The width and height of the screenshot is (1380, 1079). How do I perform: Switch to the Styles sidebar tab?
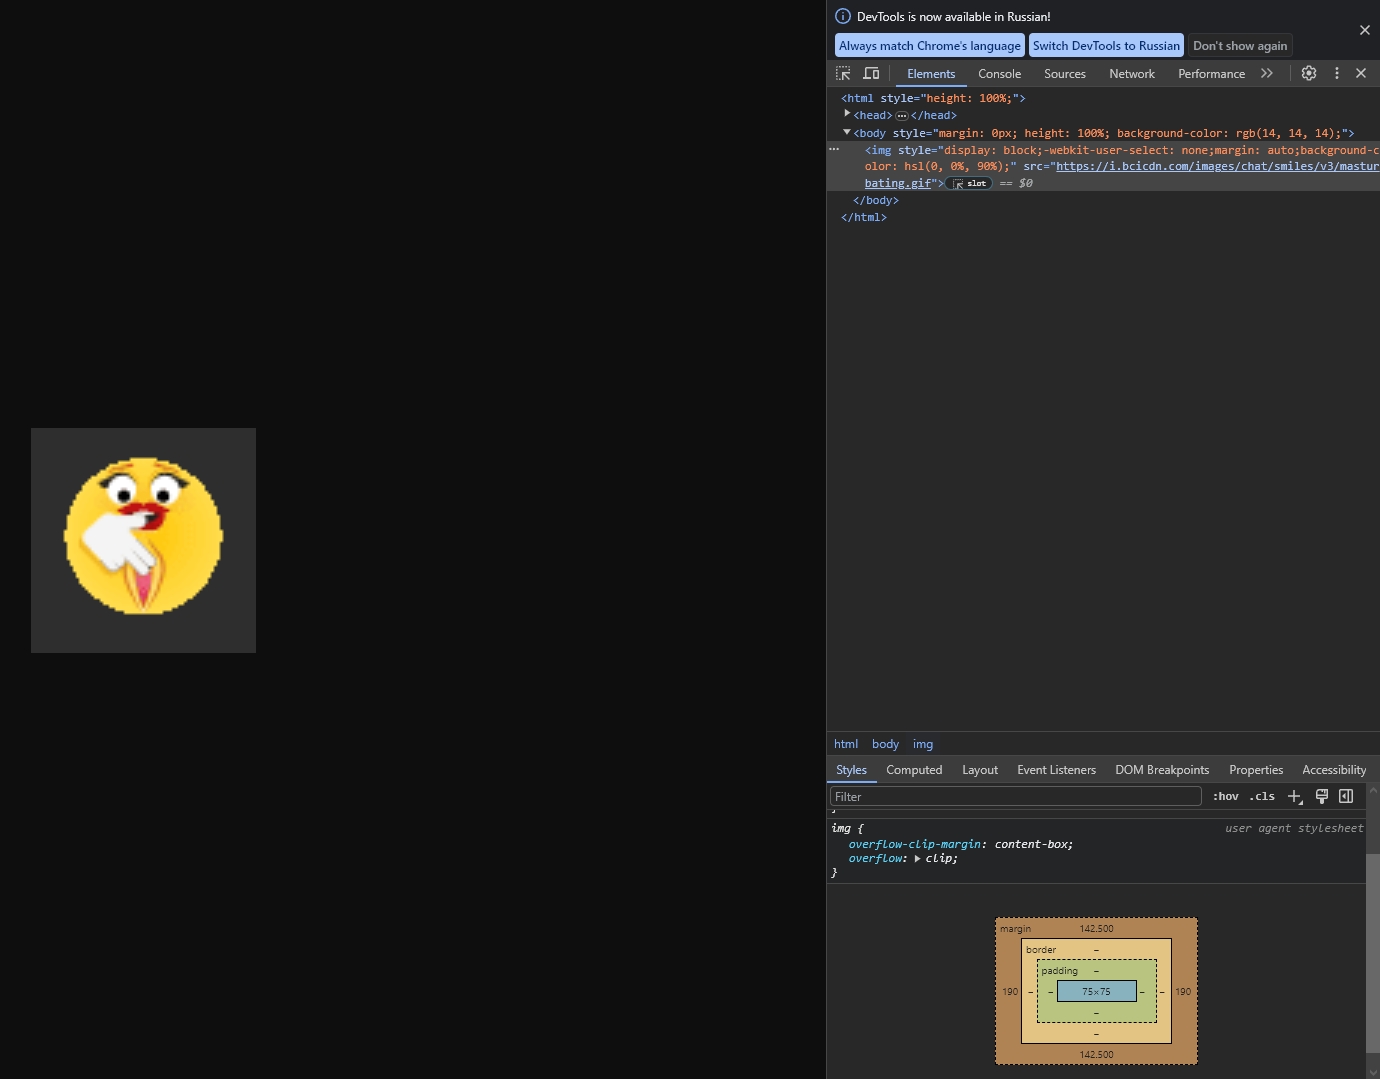pyautogui.click(x=851, y=770)
